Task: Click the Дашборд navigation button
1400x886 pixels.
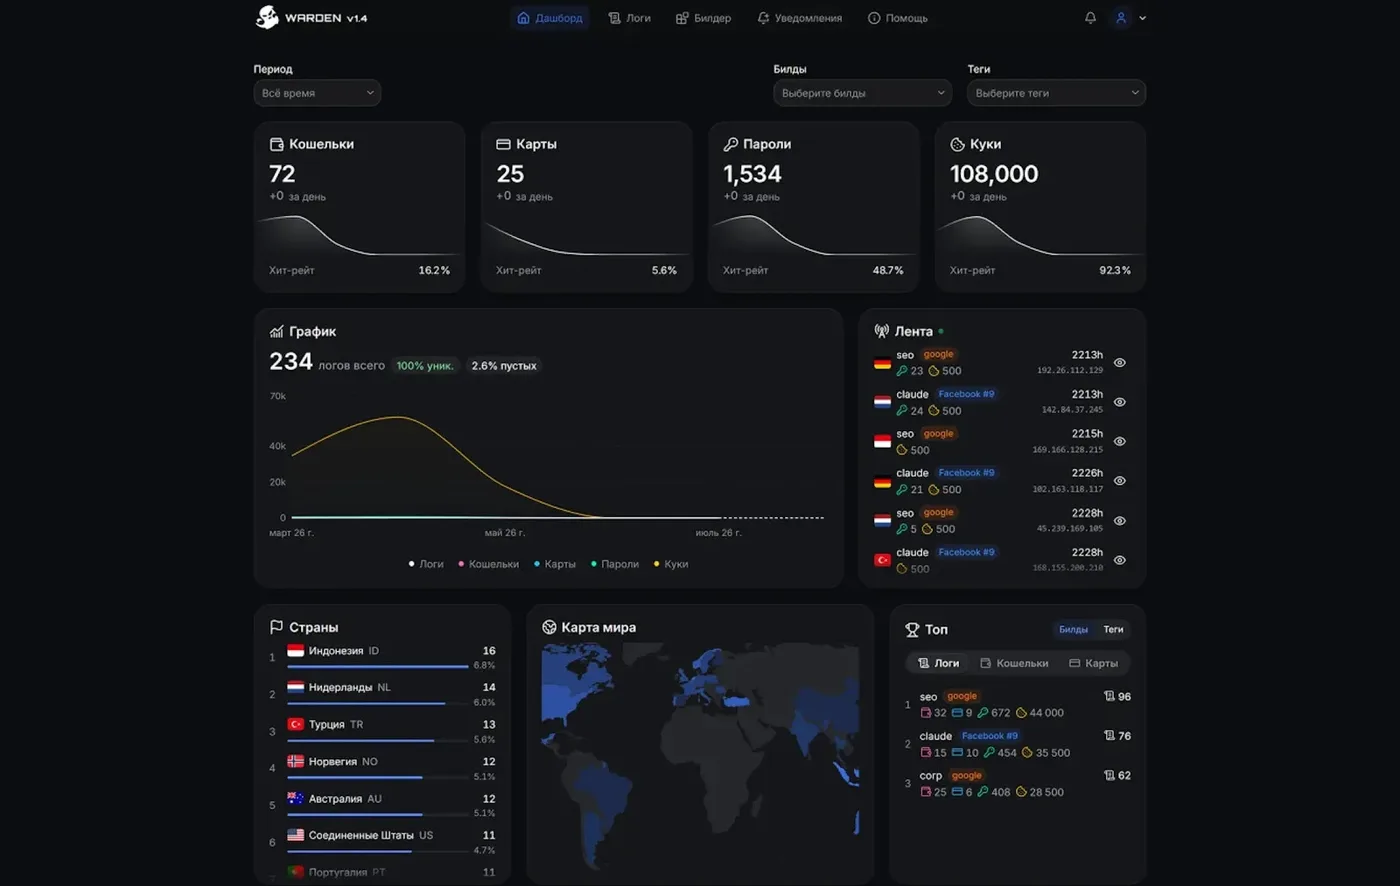Action: pyautogui.click(x=550, y=18)
